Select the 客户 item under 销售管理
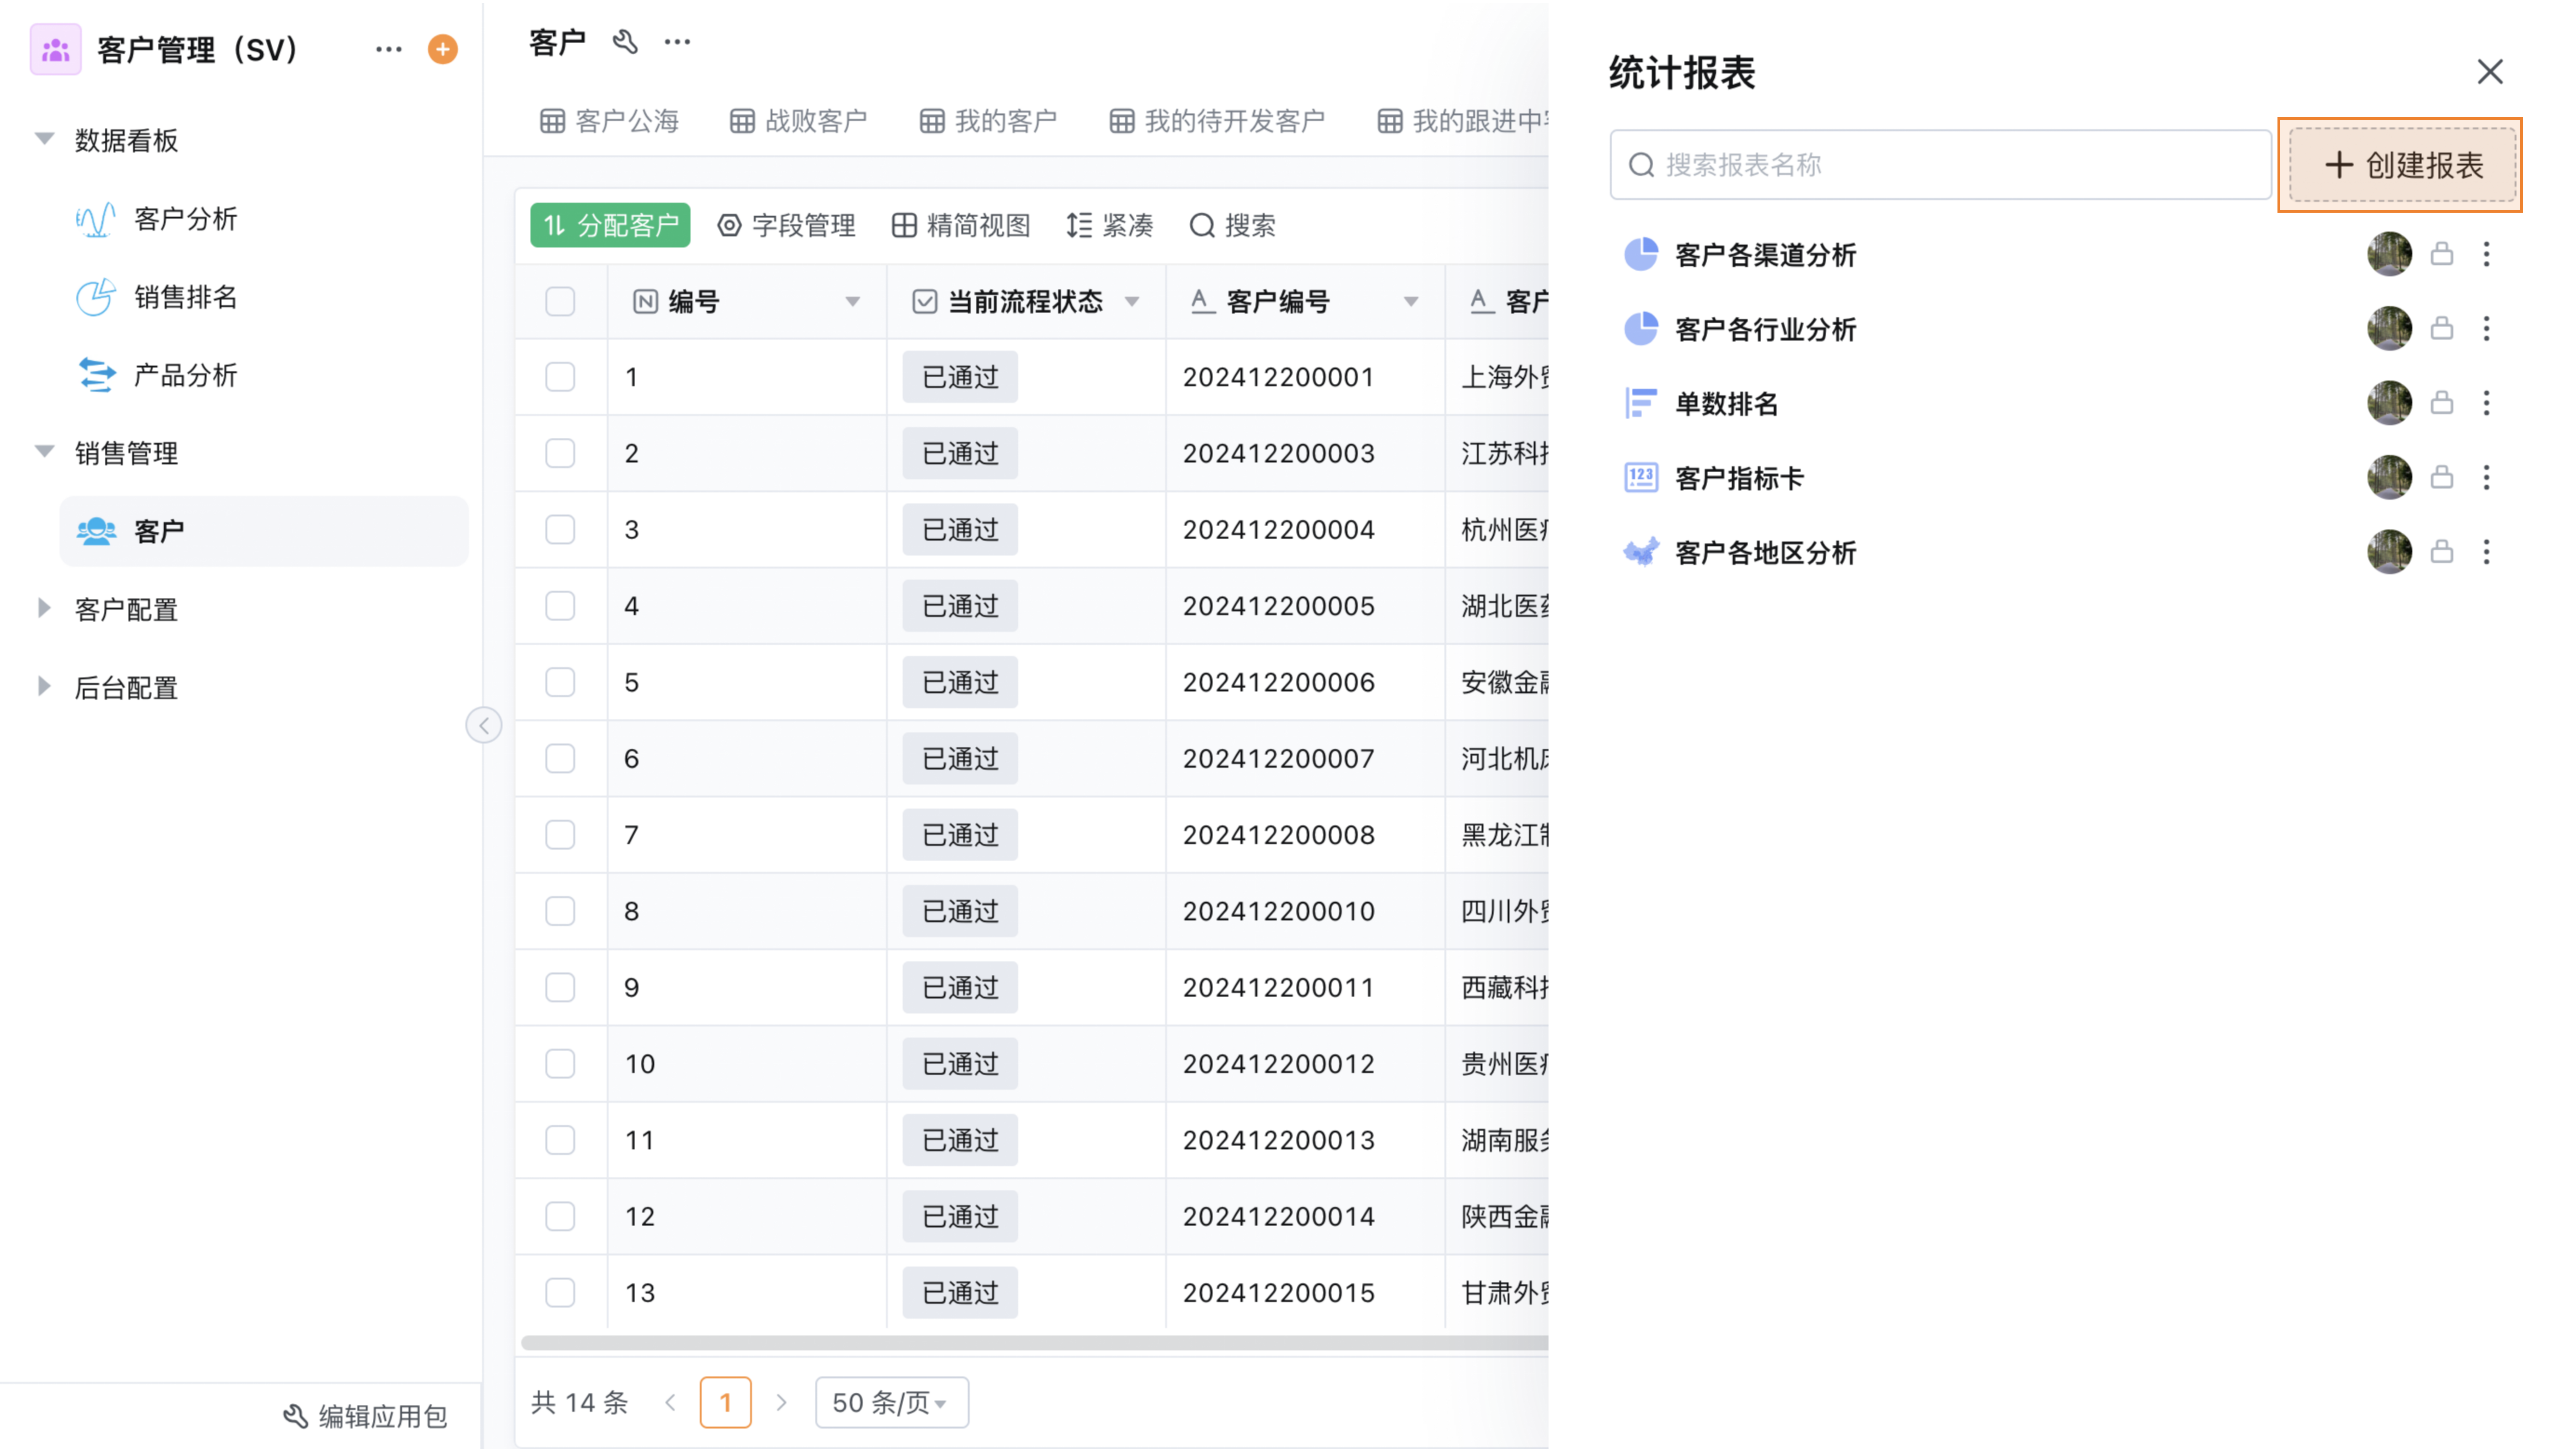This screenshot has width=2576, height=1449. [264, 531]
